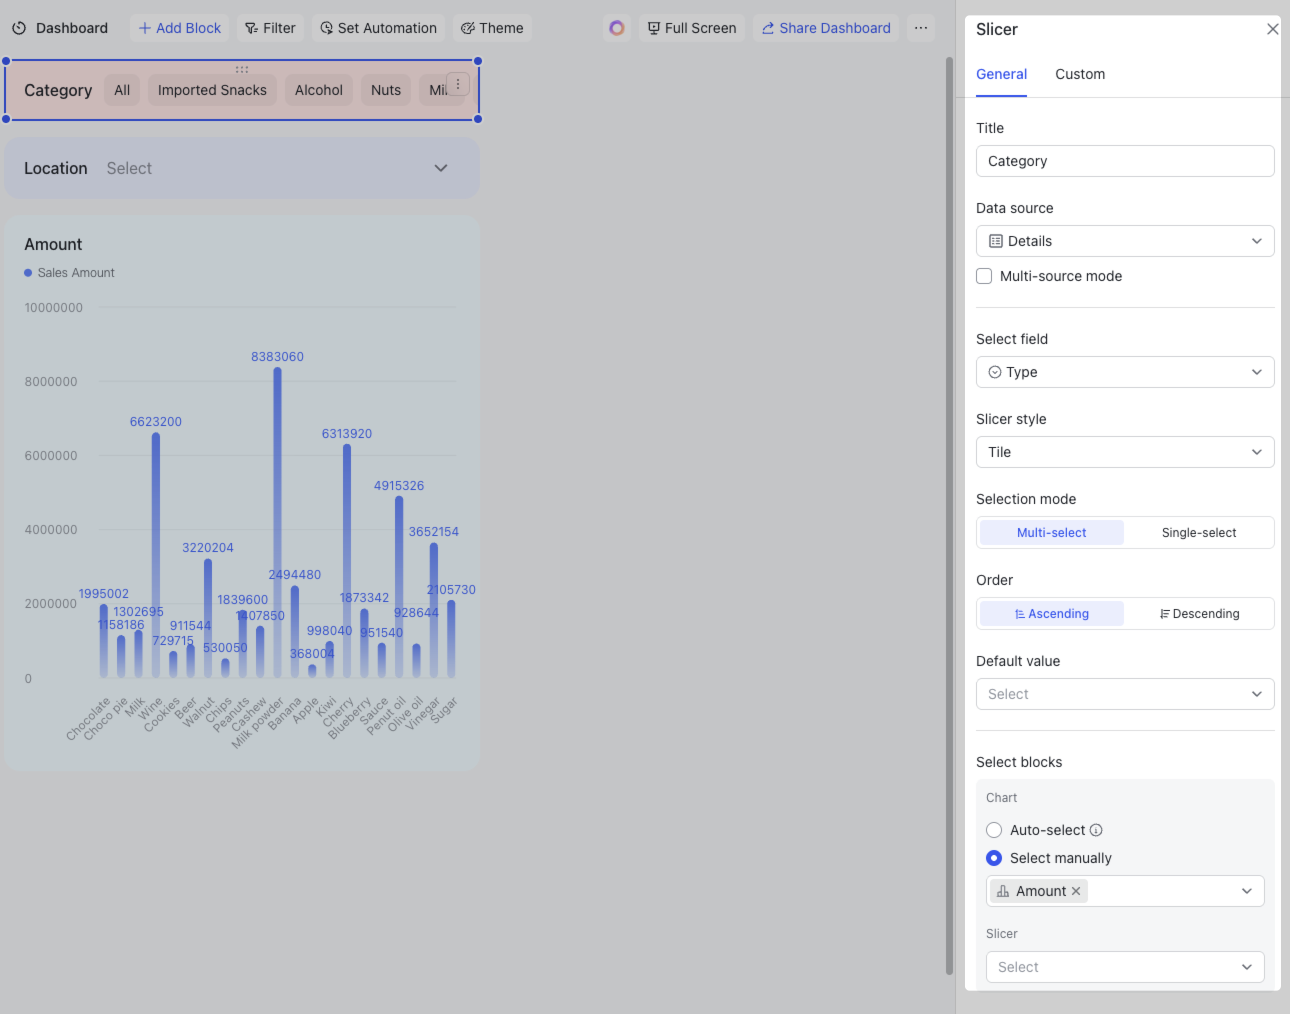Select the Nuts category tile
The image size is (1290, 1014).
click(x=386, y=90)
